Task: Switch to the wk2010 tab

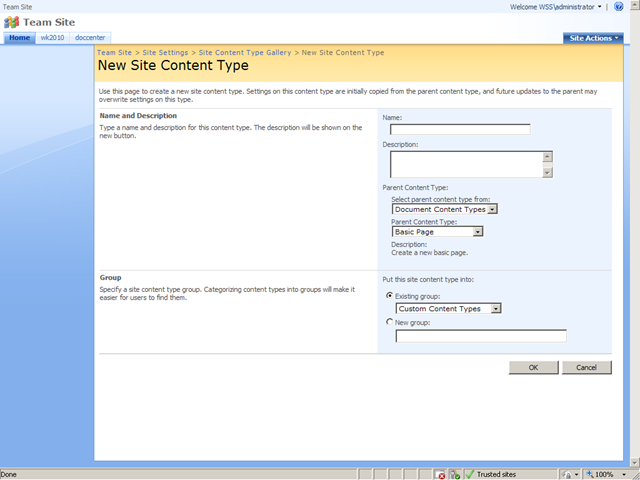Action: pyautogui.click(x=52, y=38)
